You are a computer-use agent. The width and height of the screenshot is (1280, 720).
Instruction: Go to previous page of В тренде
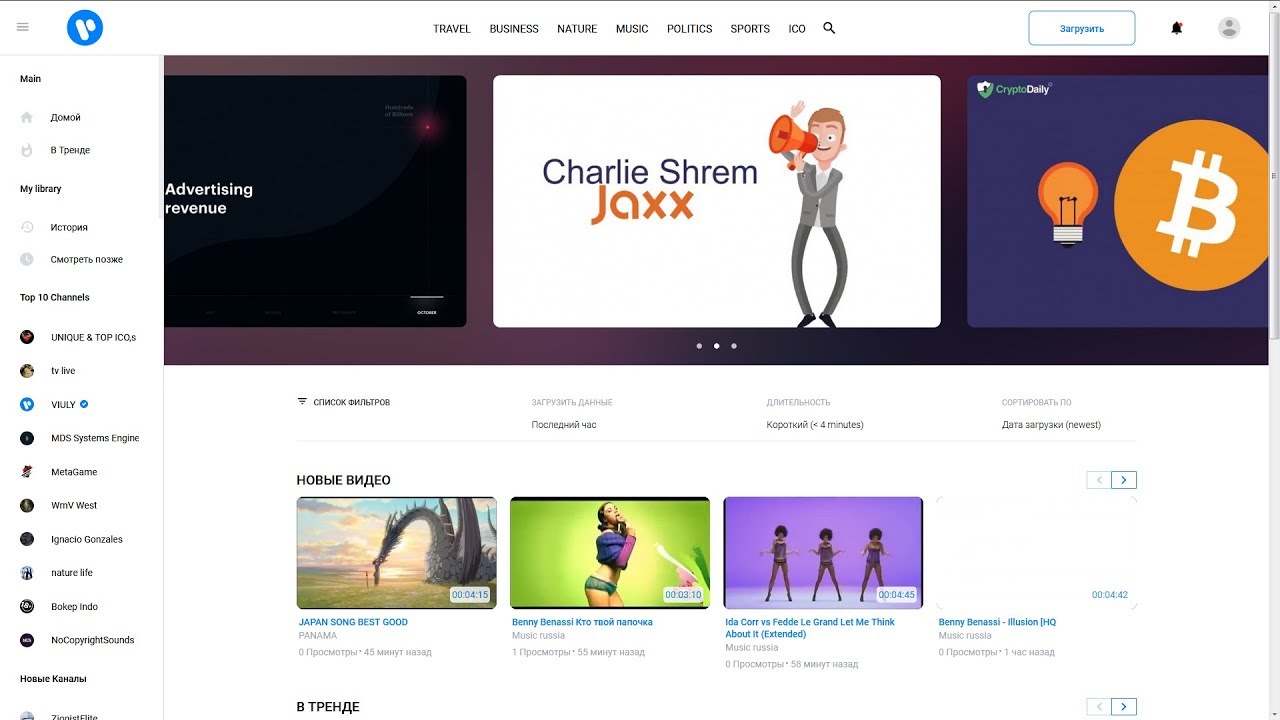point(1099,707)
